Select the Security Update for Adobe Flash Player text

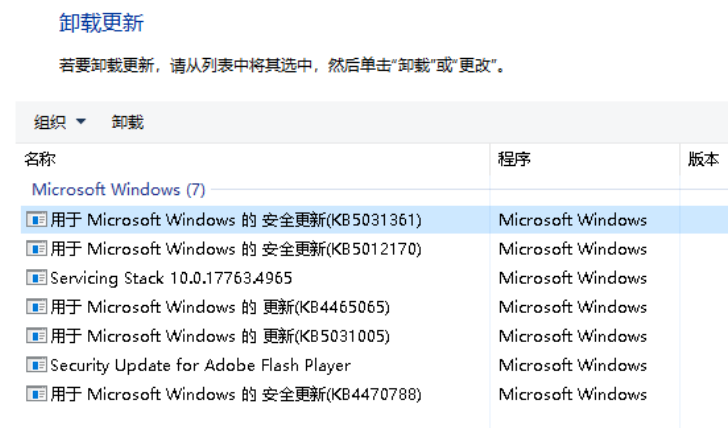(x=200, y=365)
